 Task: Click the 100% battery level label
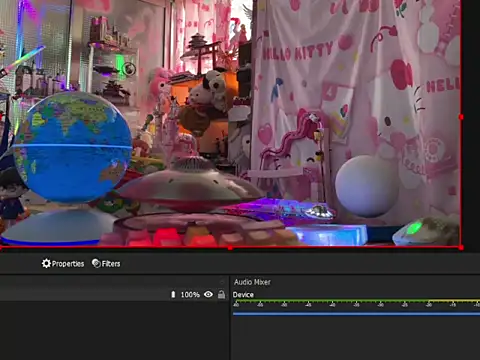tap(190, 295)
